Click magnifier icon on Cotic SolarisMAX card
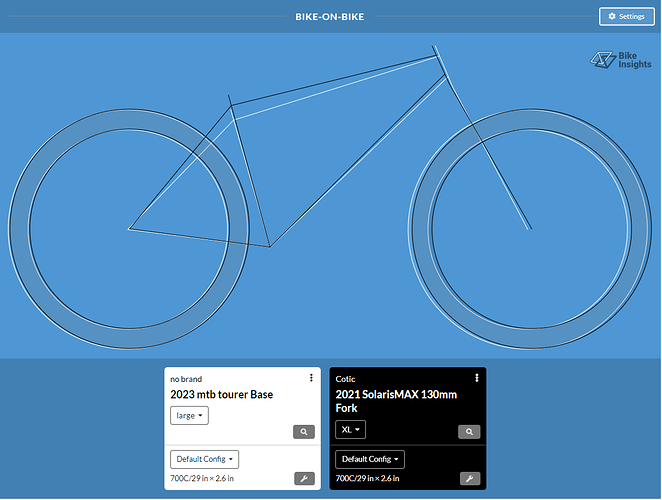This screenshot has height=500, width=662. pos(469,432)
